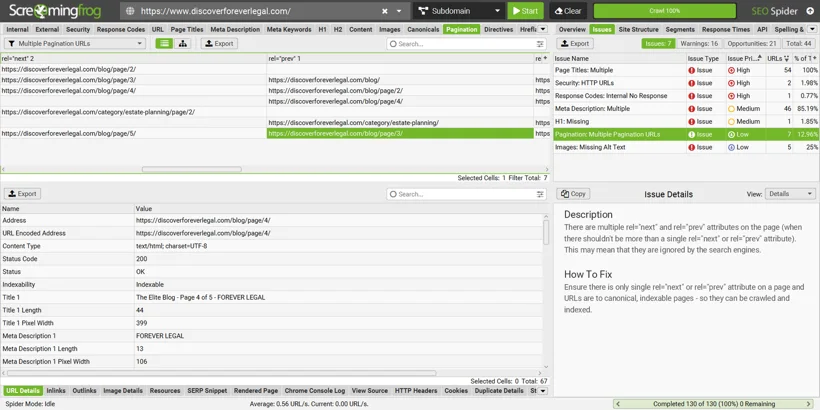This screenshot has height=410, width=820.
Task: Filter by Issues: 7
Action: [658, 44]
